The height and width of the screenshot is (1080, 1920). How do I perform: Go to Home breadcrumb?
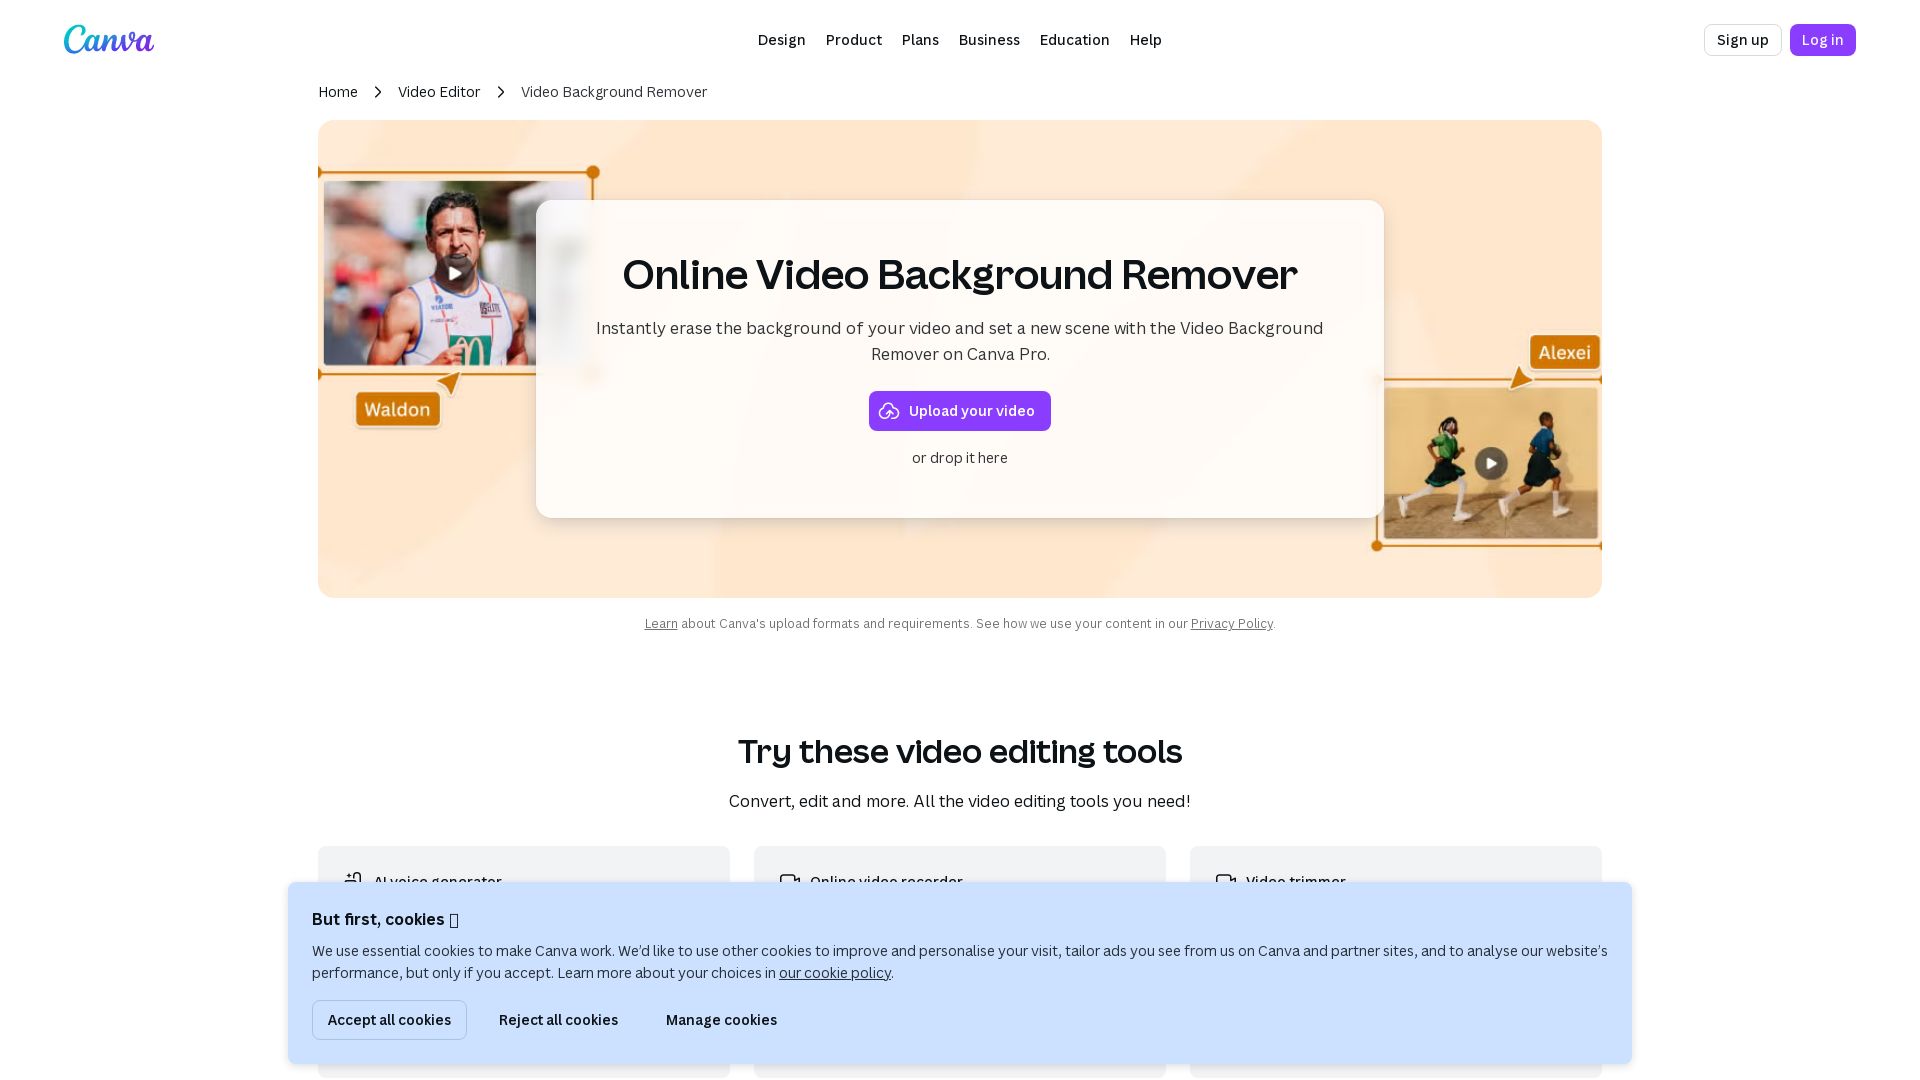tap(338, 92)
